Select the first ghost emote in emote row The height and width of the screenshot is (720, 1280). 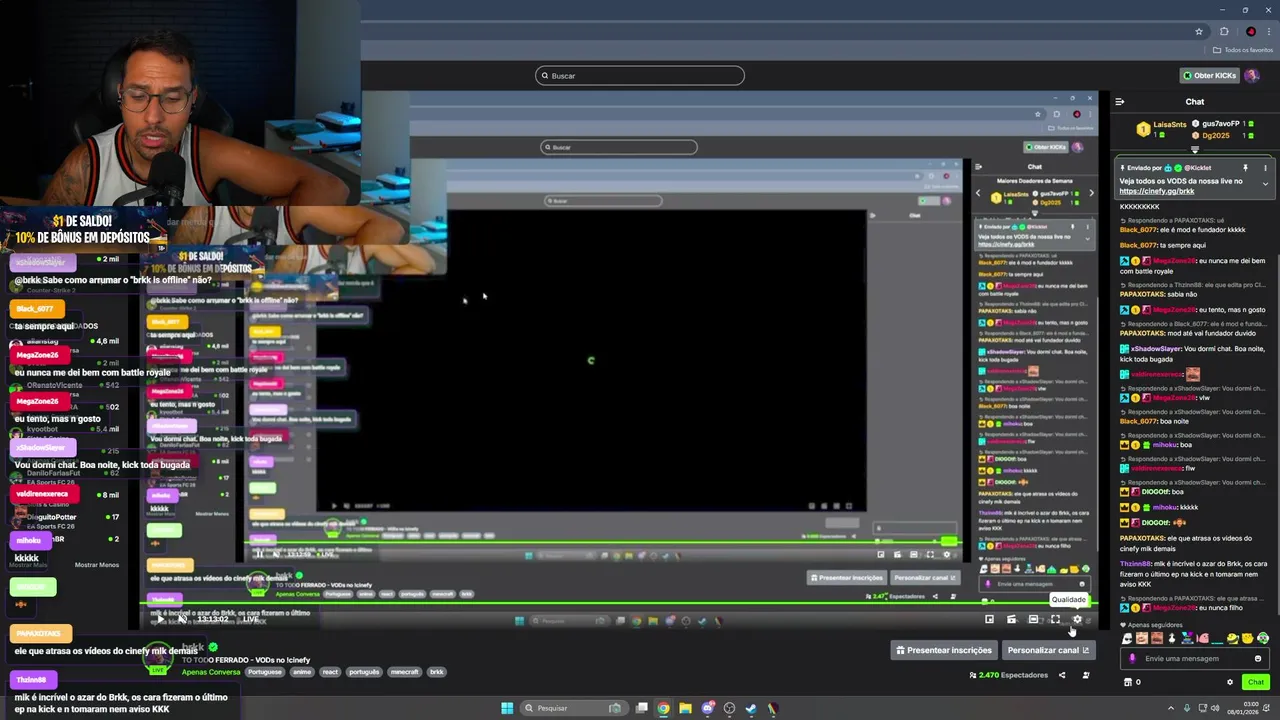(x=1127, y=638)
